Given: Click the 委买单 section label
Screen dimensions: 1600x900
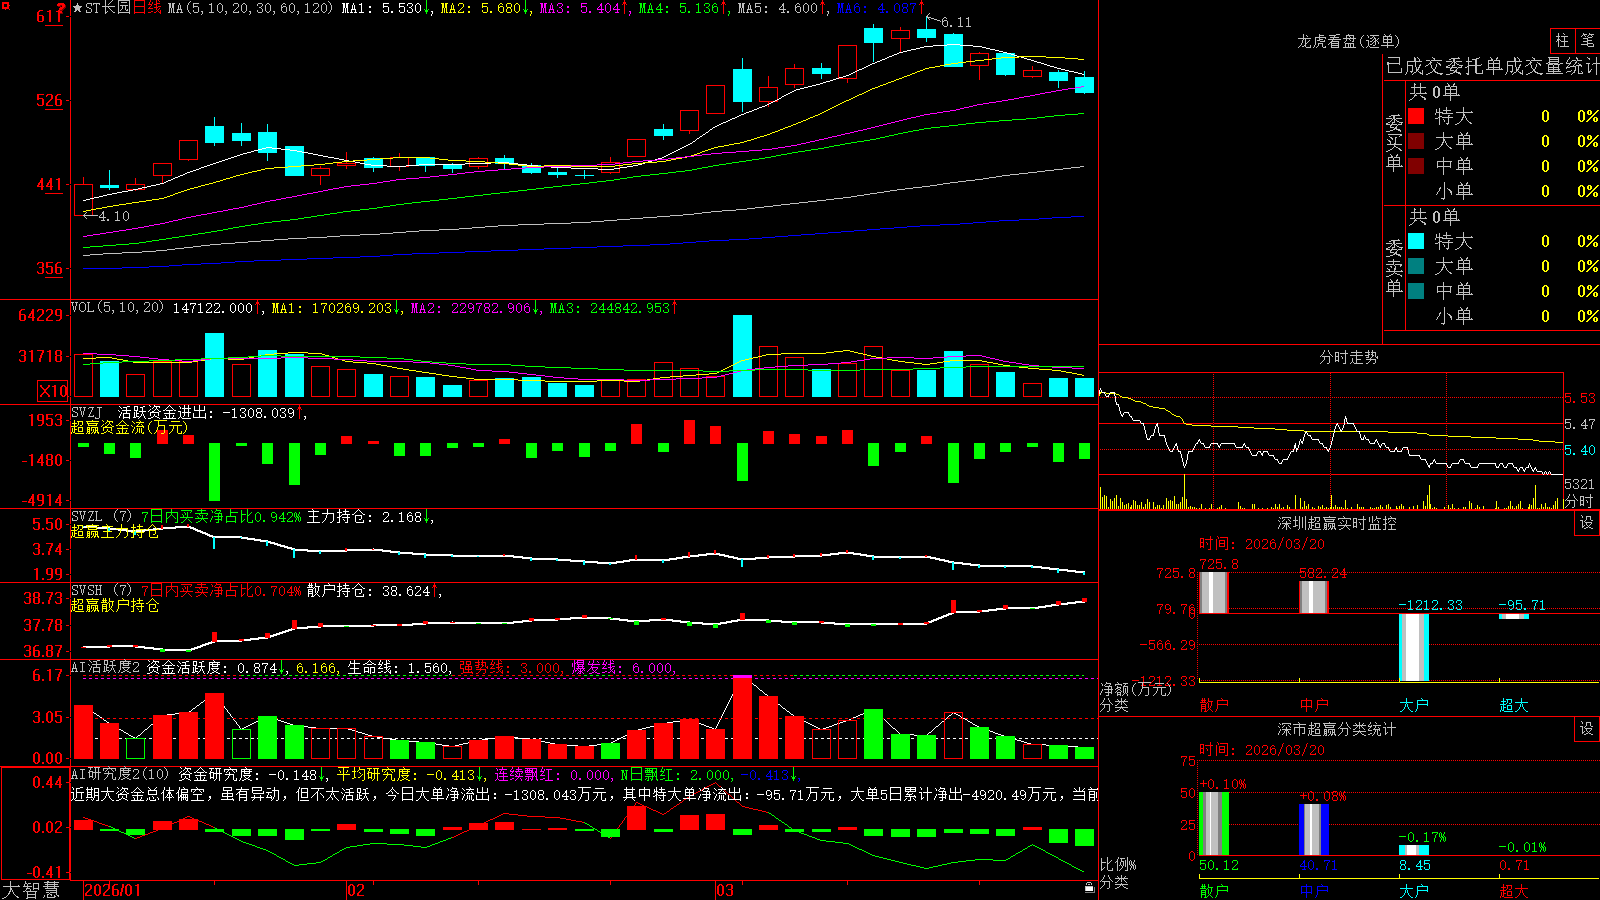Looking at the screenshot, I should [x=1394, y=142].
